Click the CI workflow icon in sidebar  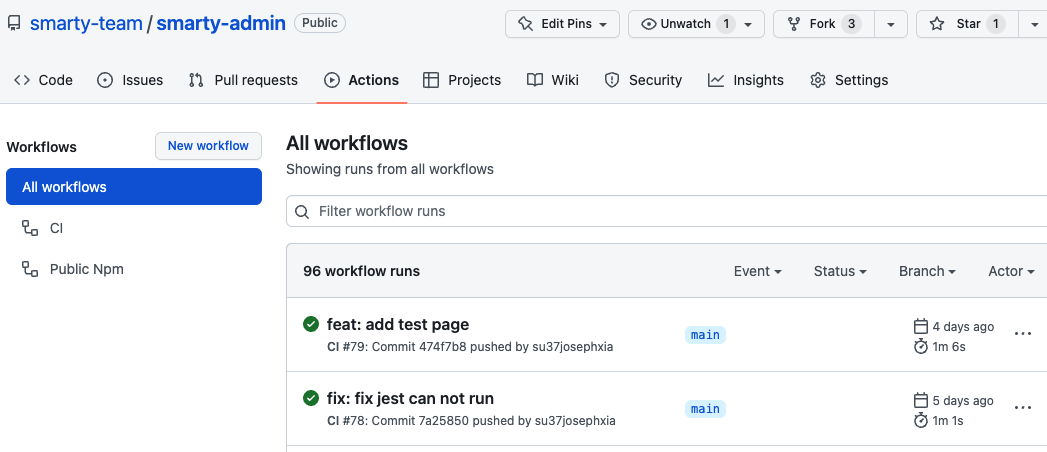click(x=30, y=229)
